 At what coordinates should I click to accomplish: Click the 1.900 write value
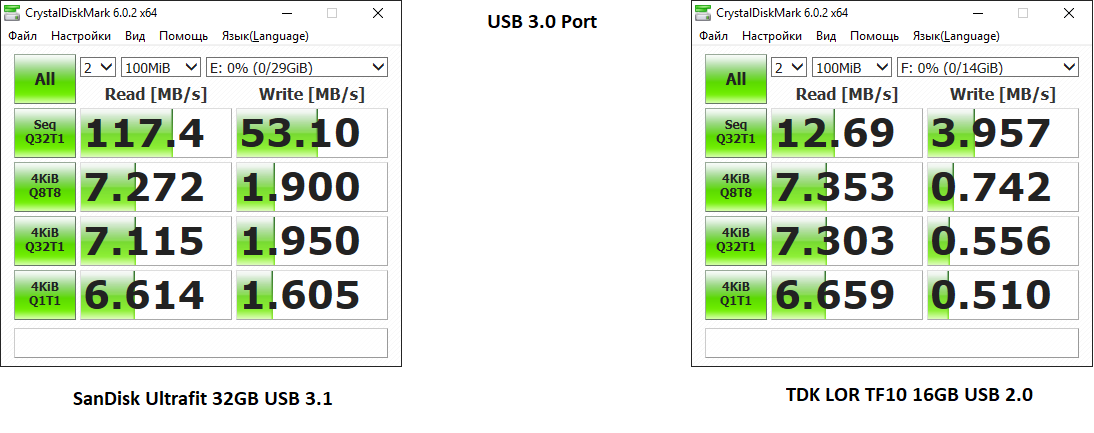311,187
